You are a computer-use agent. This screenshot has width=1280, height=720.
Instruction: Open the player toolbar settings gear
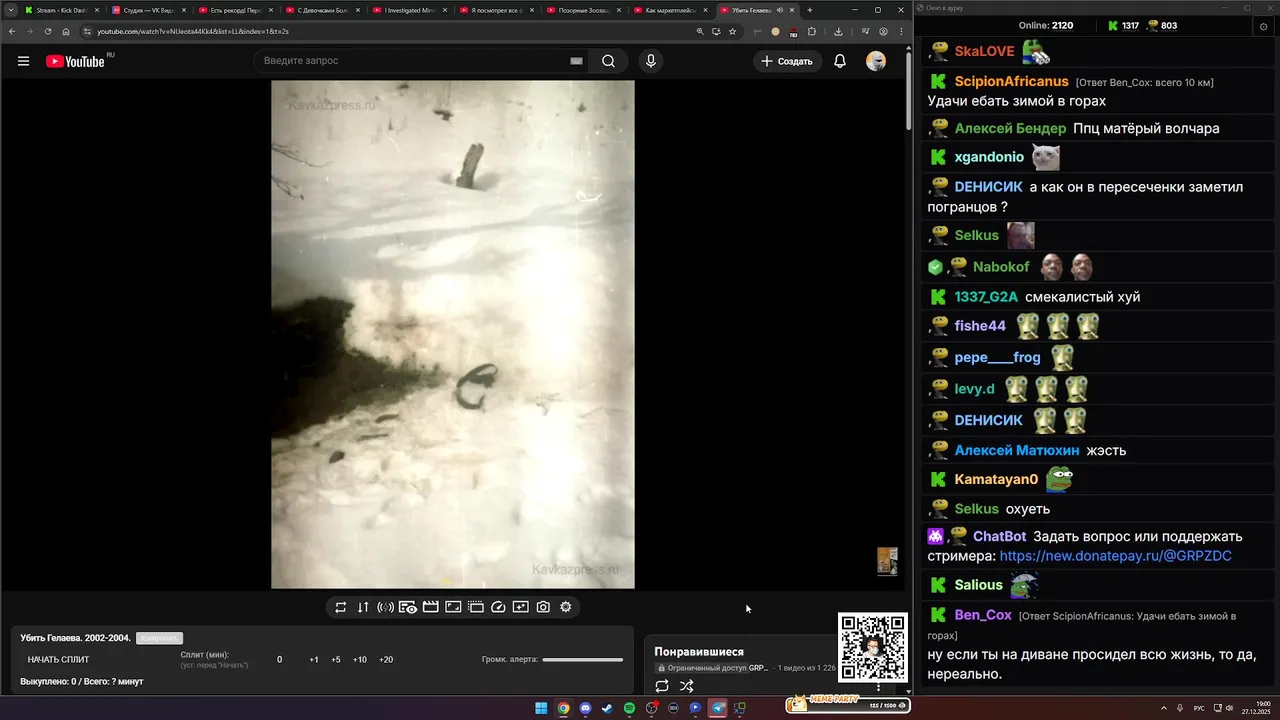pos(566,607)
